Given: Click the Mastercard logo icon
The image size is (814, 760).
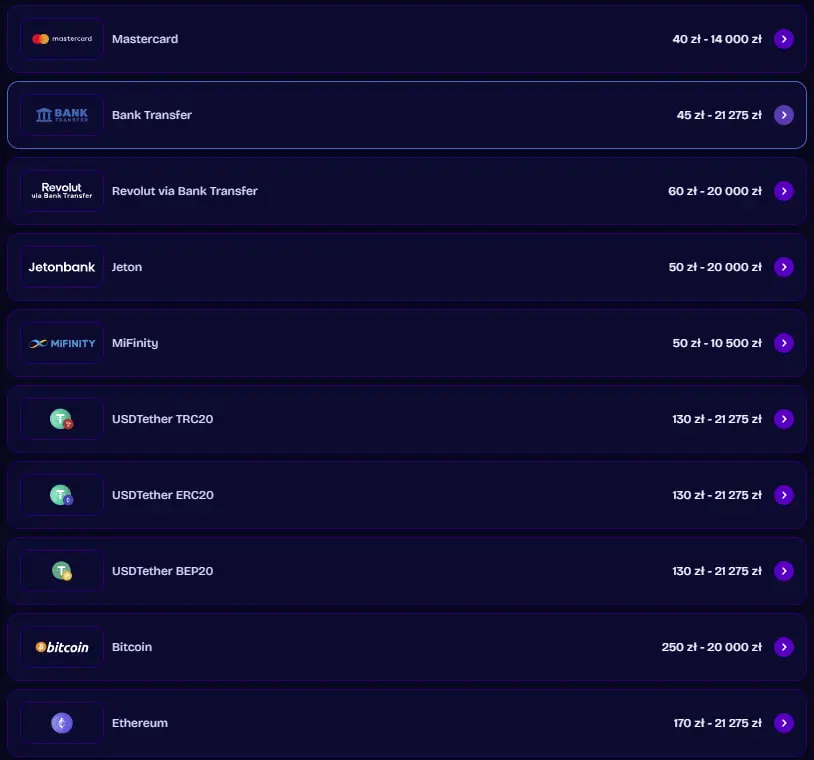Looking at the screenshot, I should coord(62,39).
